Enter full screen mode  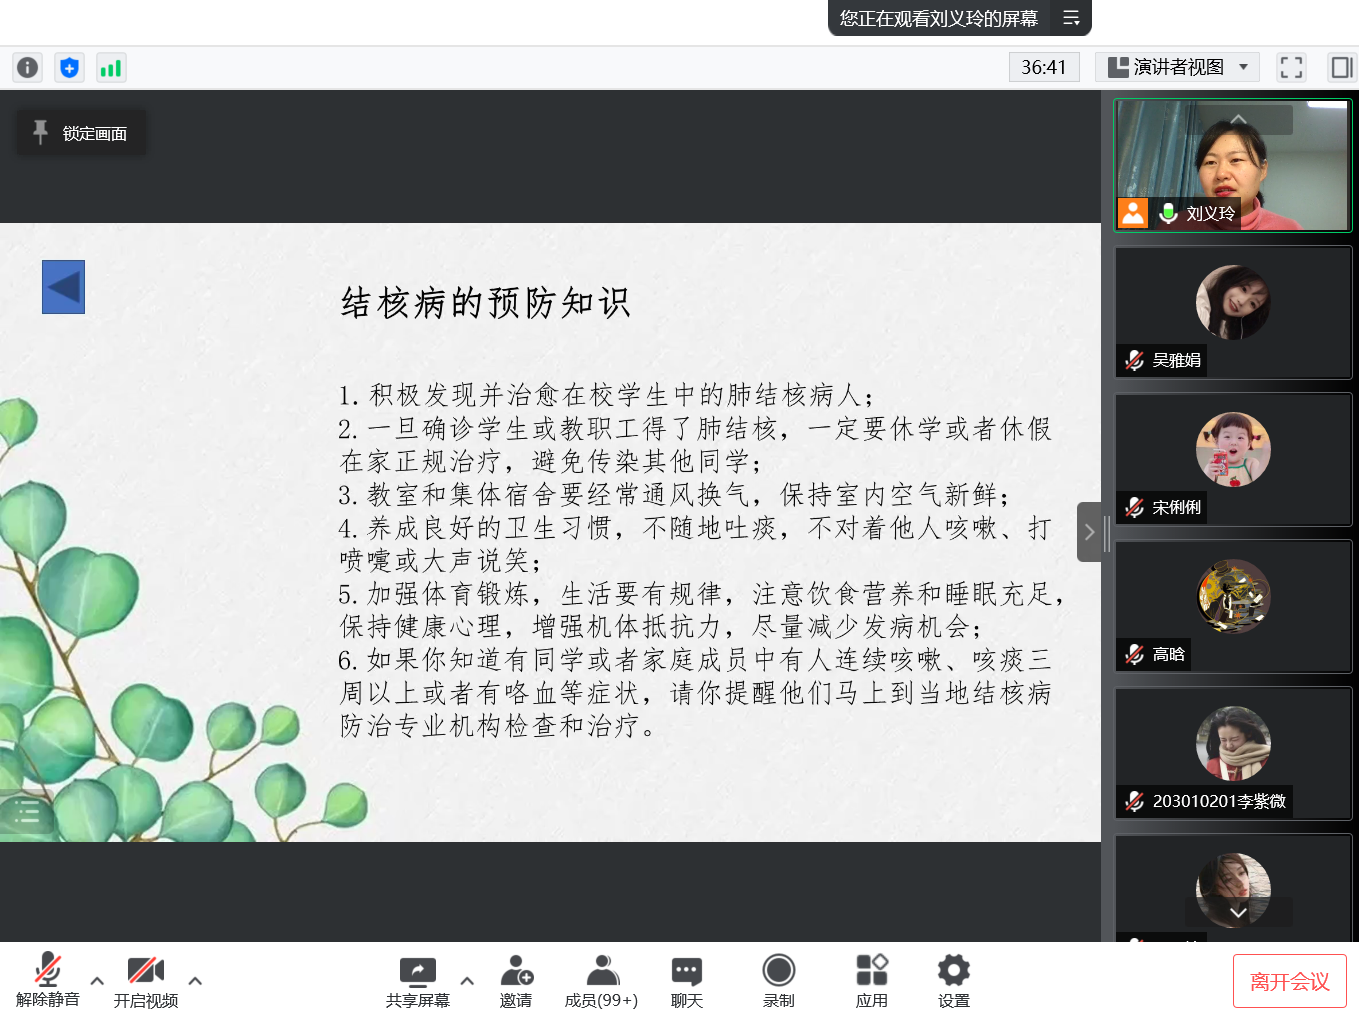pos(1291,67)
